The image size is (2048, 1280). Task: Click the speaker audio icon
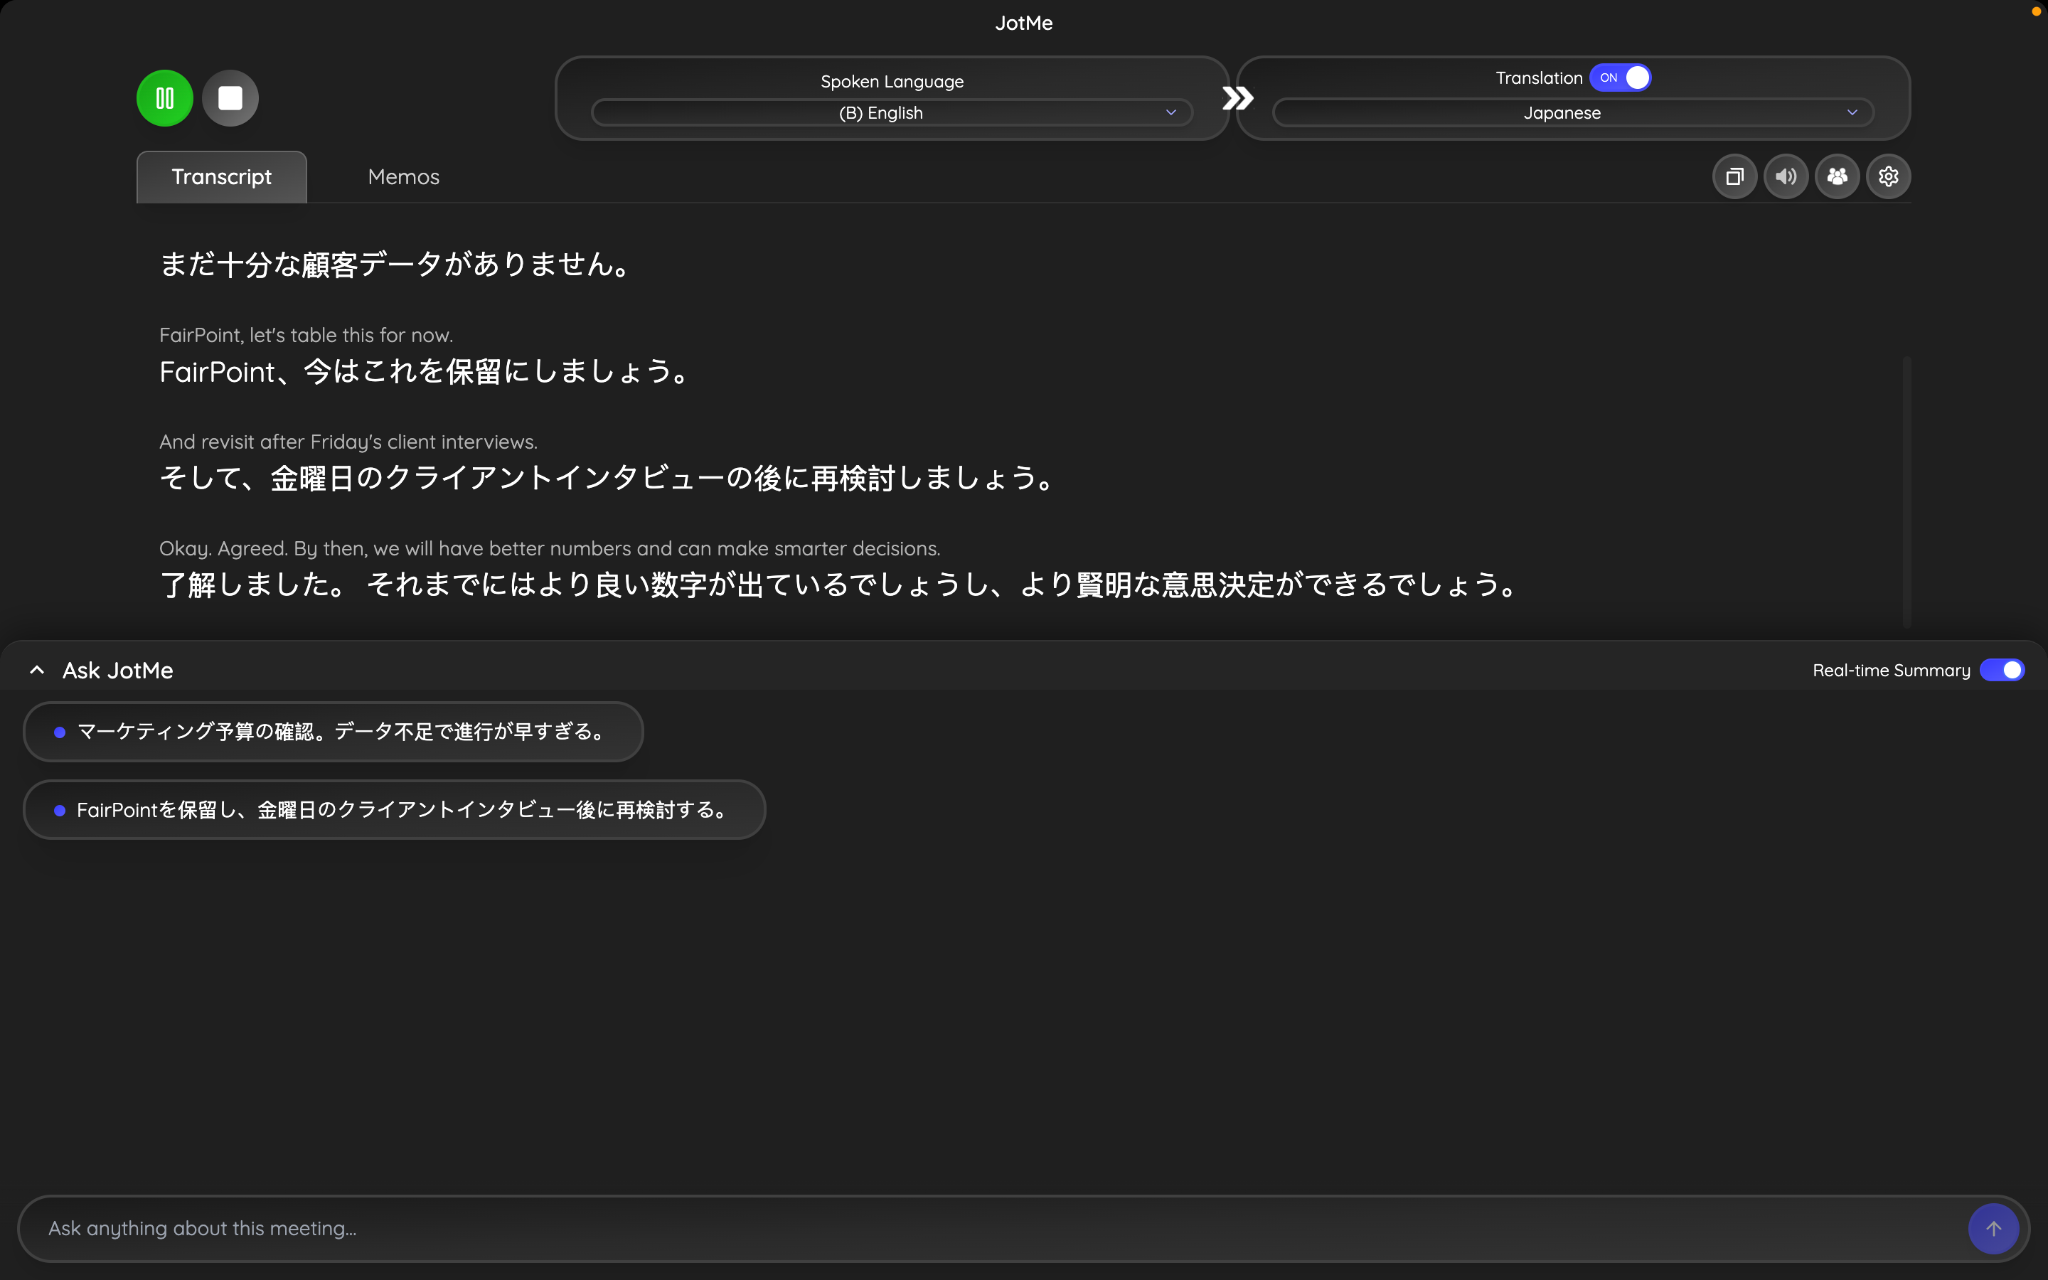pos(1786,177)
